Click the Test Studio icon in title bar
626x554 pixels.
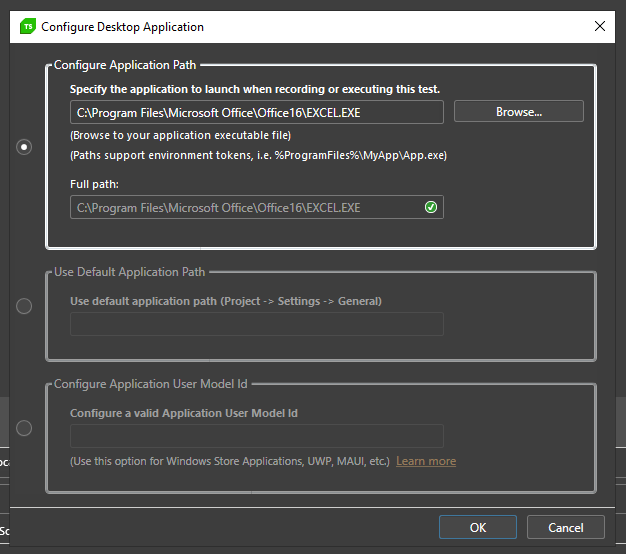tap(28, 27)
